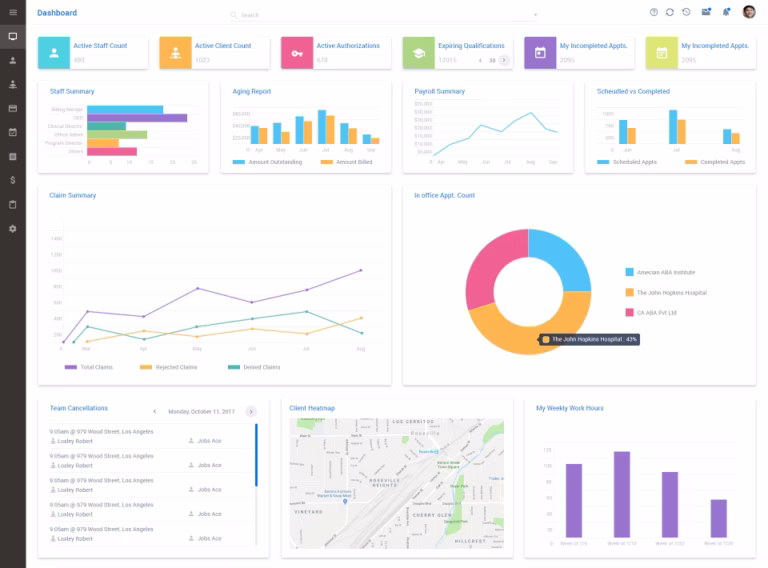Open settings gear icon in sidebar

(x=13, y=229)
